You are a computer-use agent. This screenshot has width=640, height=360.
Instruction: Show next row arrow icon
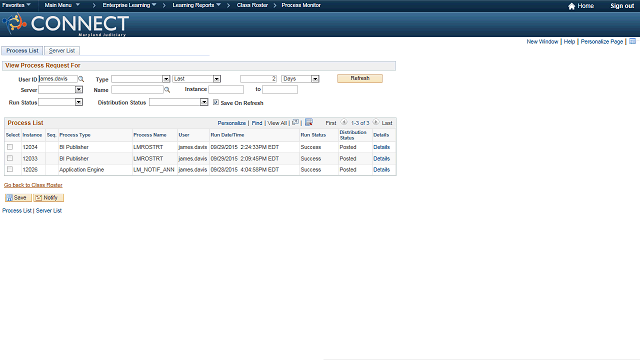point(376,122)
